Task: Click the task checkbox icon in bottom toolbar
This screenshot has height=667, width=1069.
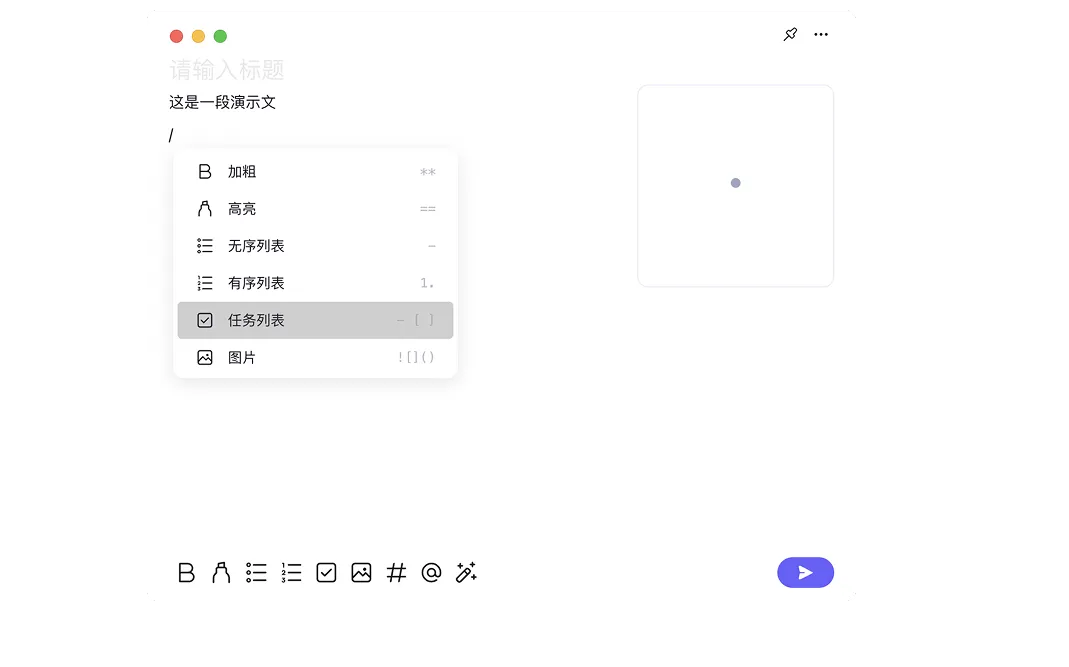Action: (327, 572)
